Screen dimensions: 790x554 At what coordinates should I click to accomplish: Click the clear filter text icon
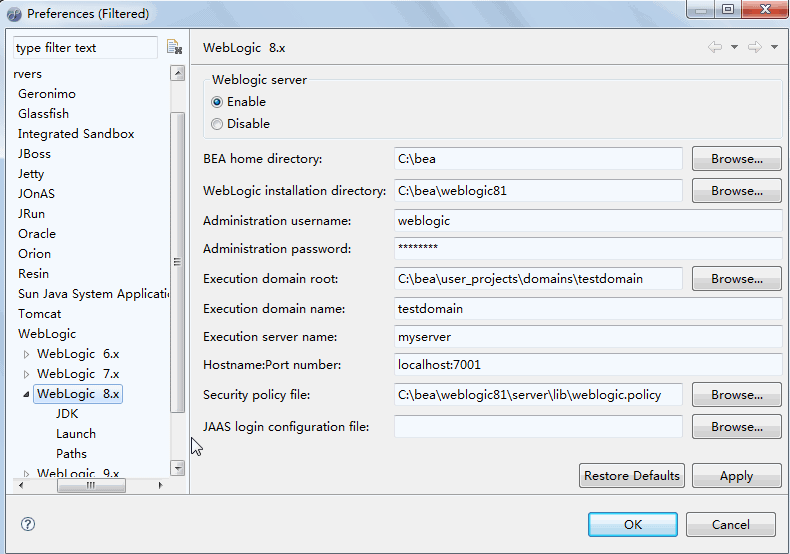[174, 48]
